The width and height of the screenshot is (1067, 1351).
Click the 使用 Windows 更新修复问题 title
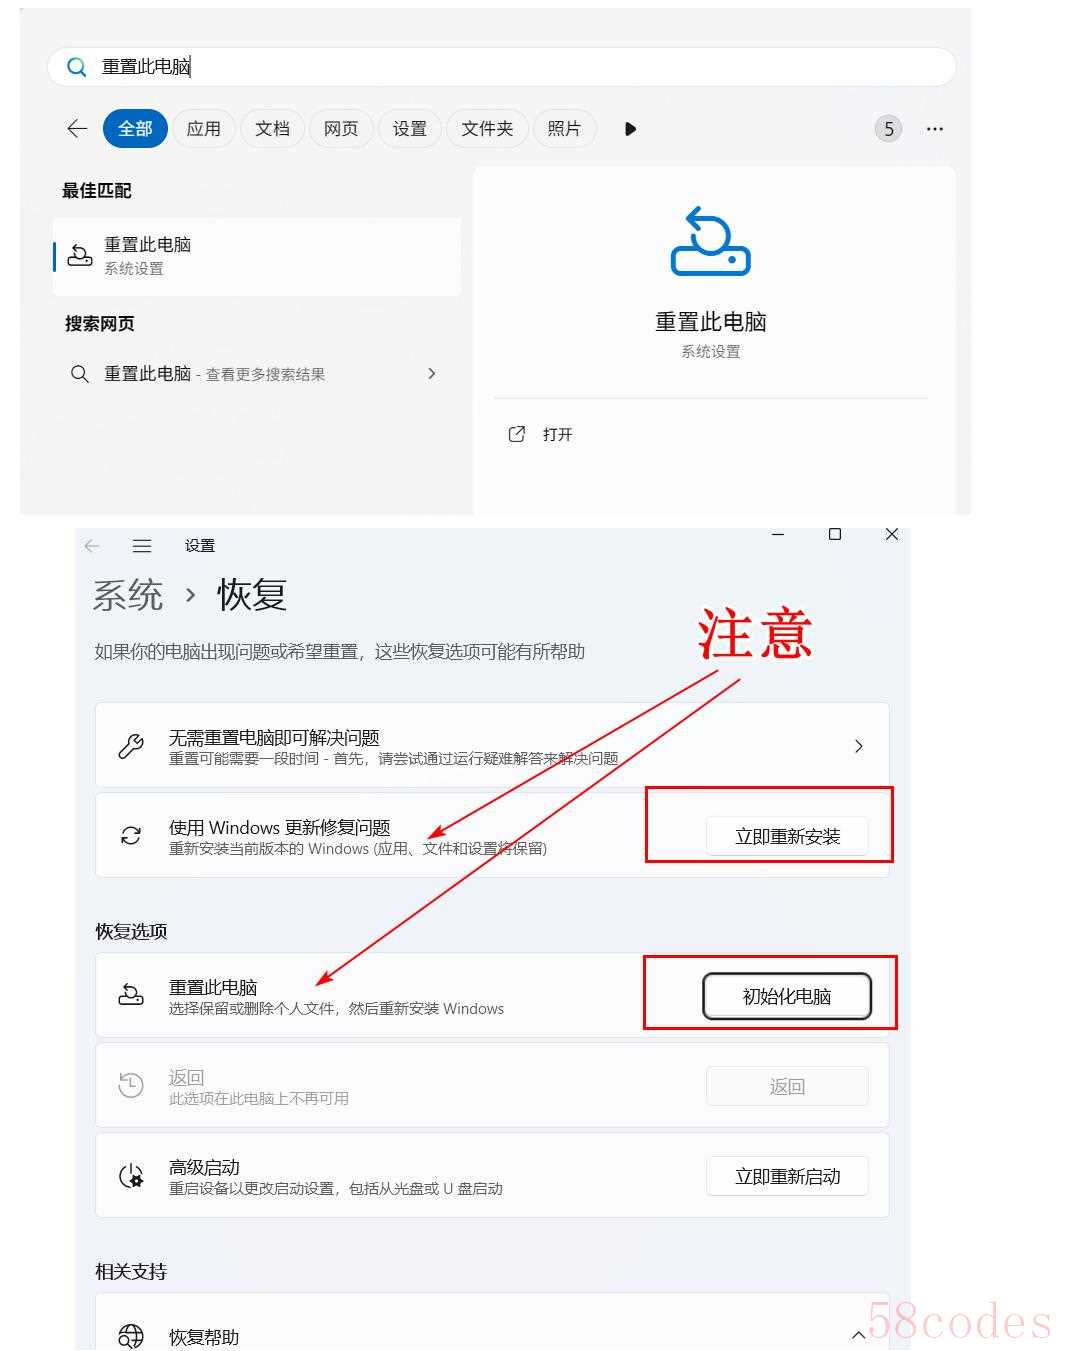(x=280, y=827)
